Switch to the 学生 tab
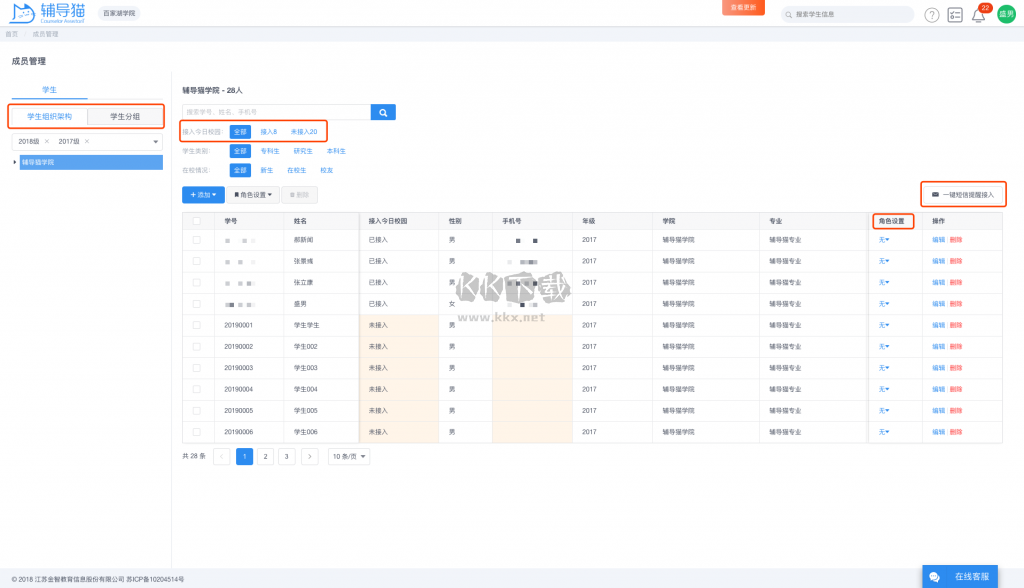Screen dimensions: 1024x588 coord(49,90)
